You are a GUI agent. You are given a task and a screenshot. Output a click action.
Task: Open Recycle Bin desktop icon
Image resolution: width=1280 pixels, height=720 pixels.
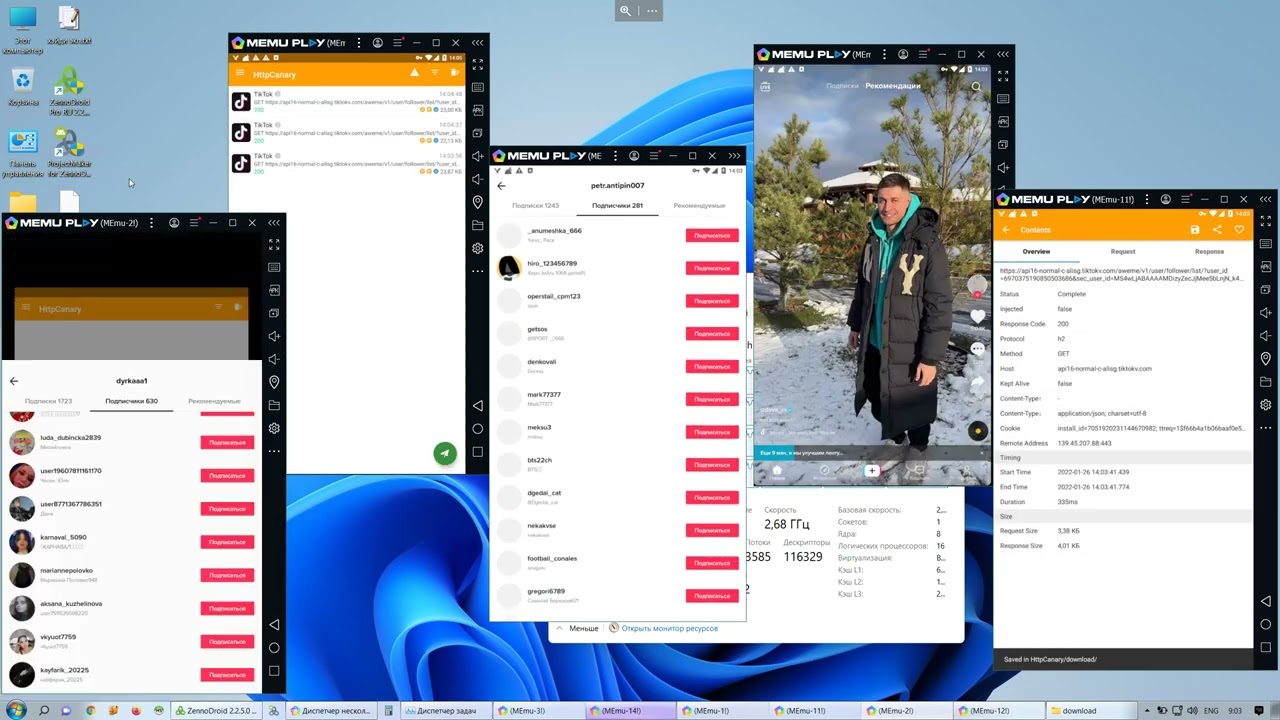pos(22,87)
